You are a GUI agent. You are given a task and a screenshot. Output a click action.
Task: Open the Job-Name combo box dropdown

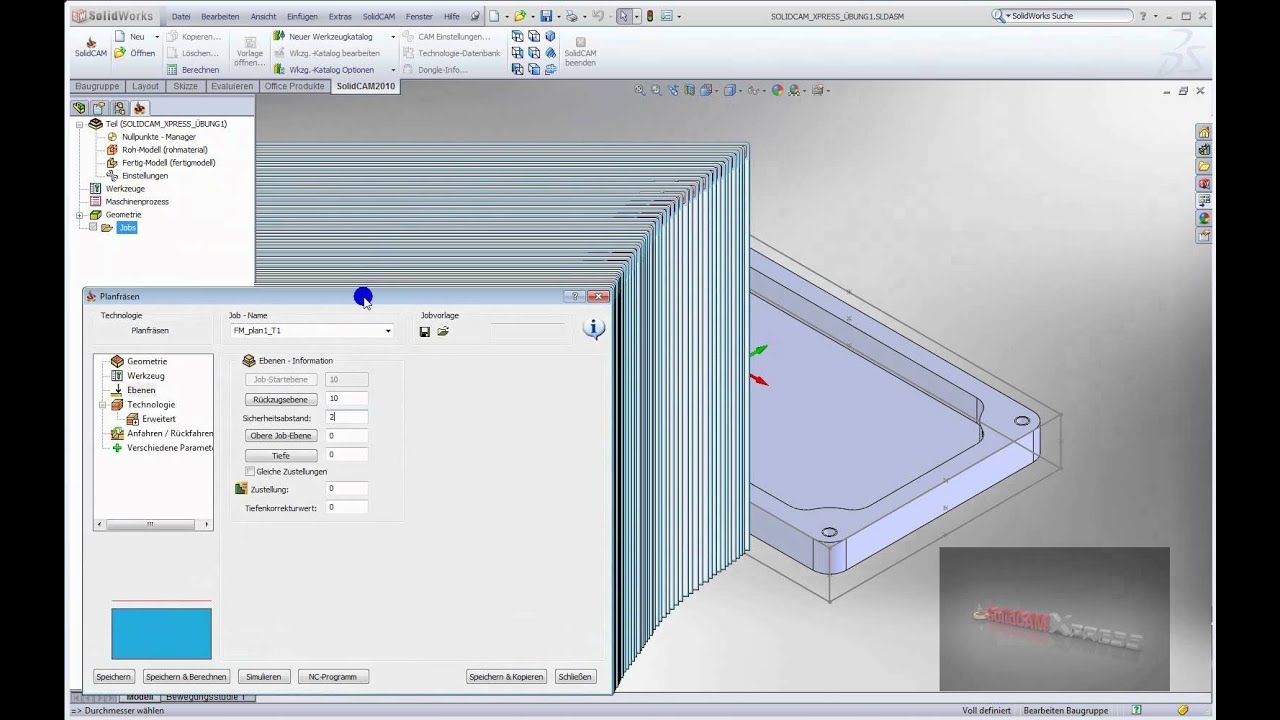tap(388, 331)
